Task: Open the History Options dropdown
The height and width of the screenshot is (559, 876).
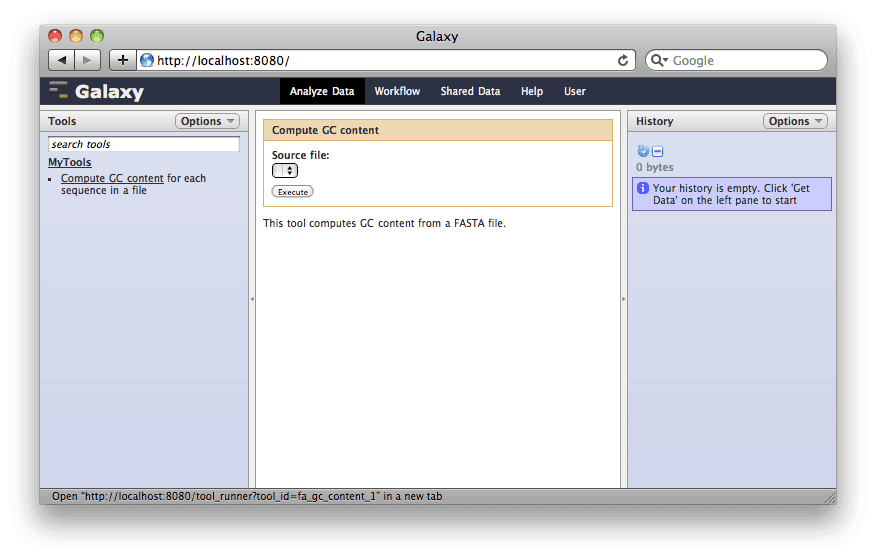Action: tap(796, 121)
